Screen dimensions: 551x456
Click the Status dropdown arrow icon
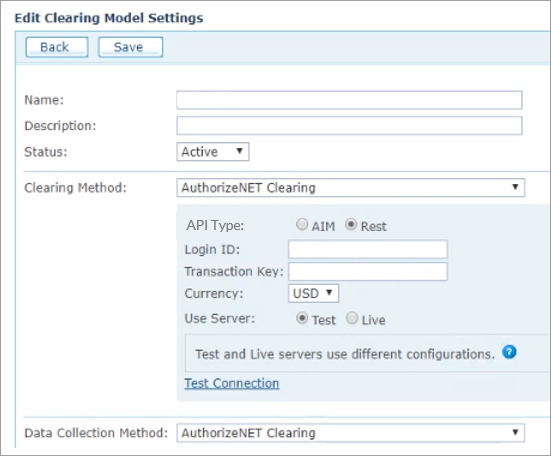240,151
